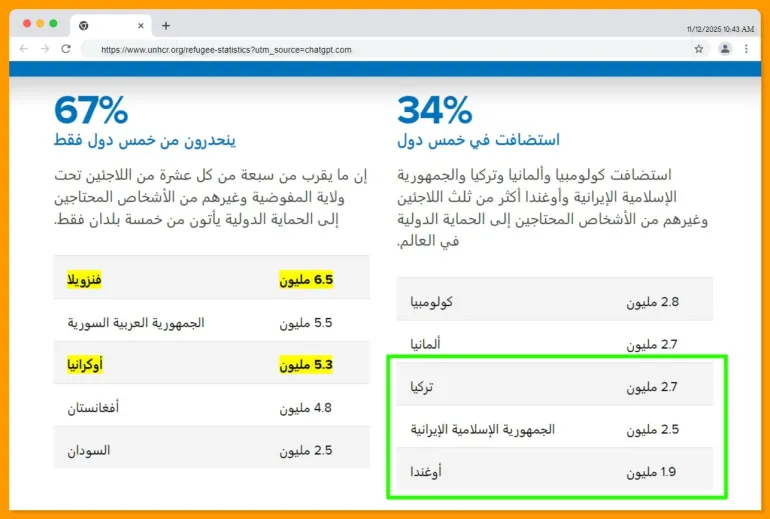The width and height of the screenshot is (770, 519).
Task: Select the كولومبيا row label
Action: (431, 302)
